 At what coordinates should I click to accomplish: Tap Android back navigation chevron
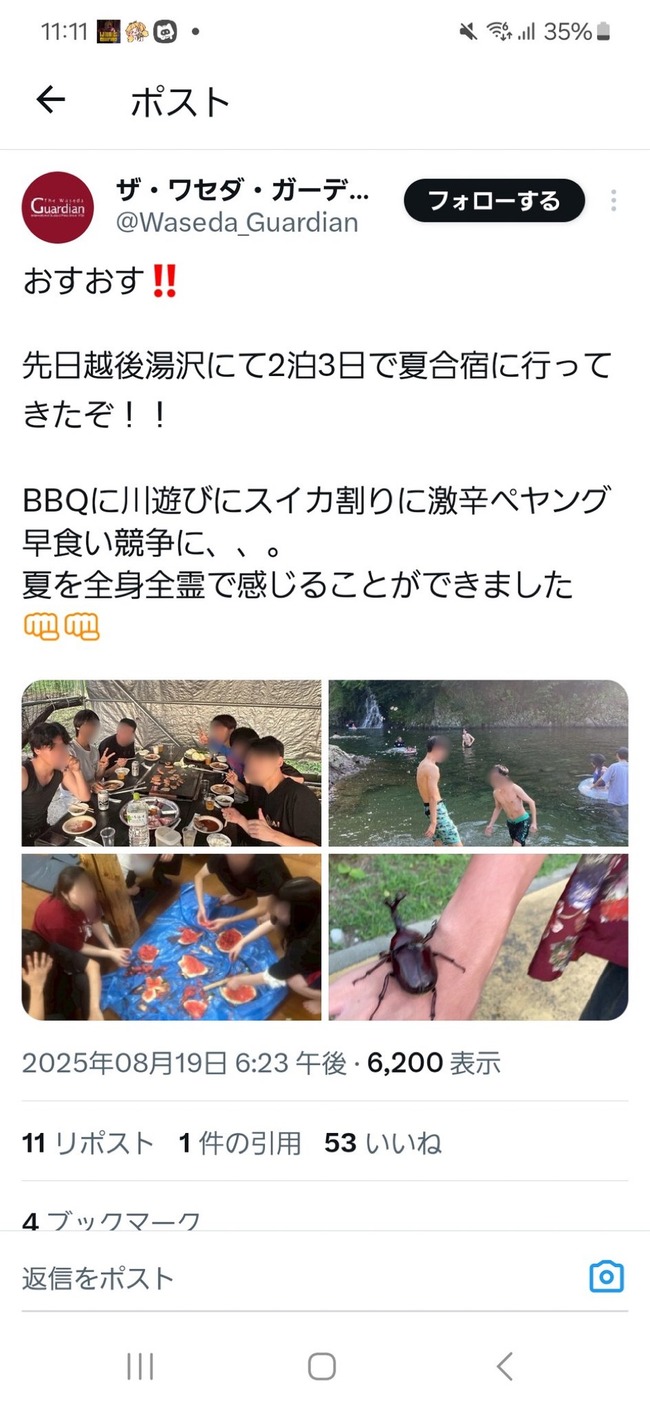point(504,1366)
